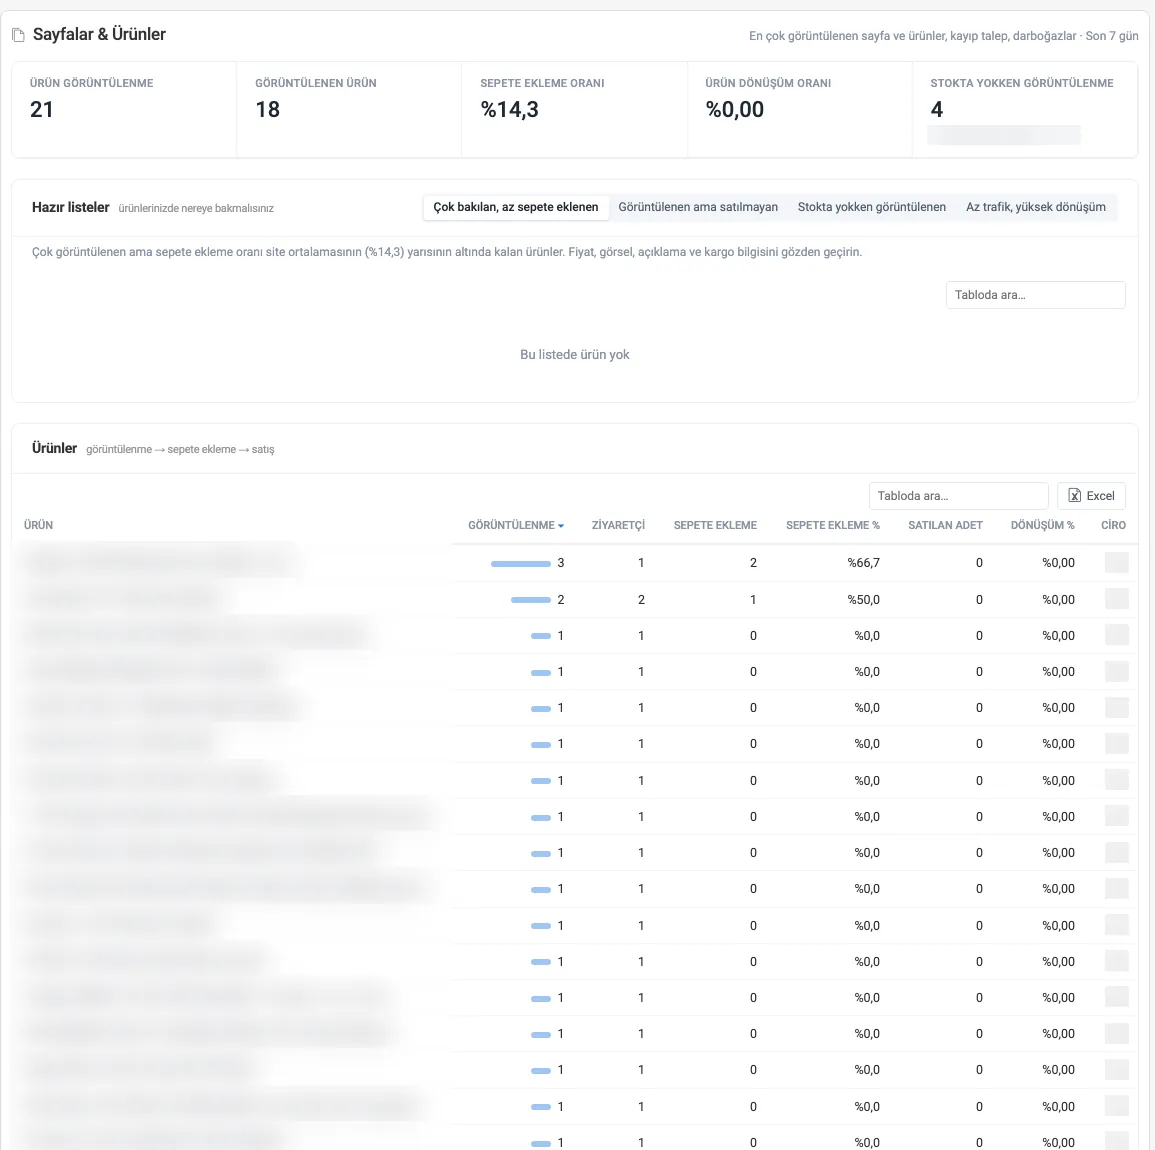Switch to 'Görüntülenen ama satılmayan' tab
This screenshot has width=1155, height=1150.
[x=698, y=207]
